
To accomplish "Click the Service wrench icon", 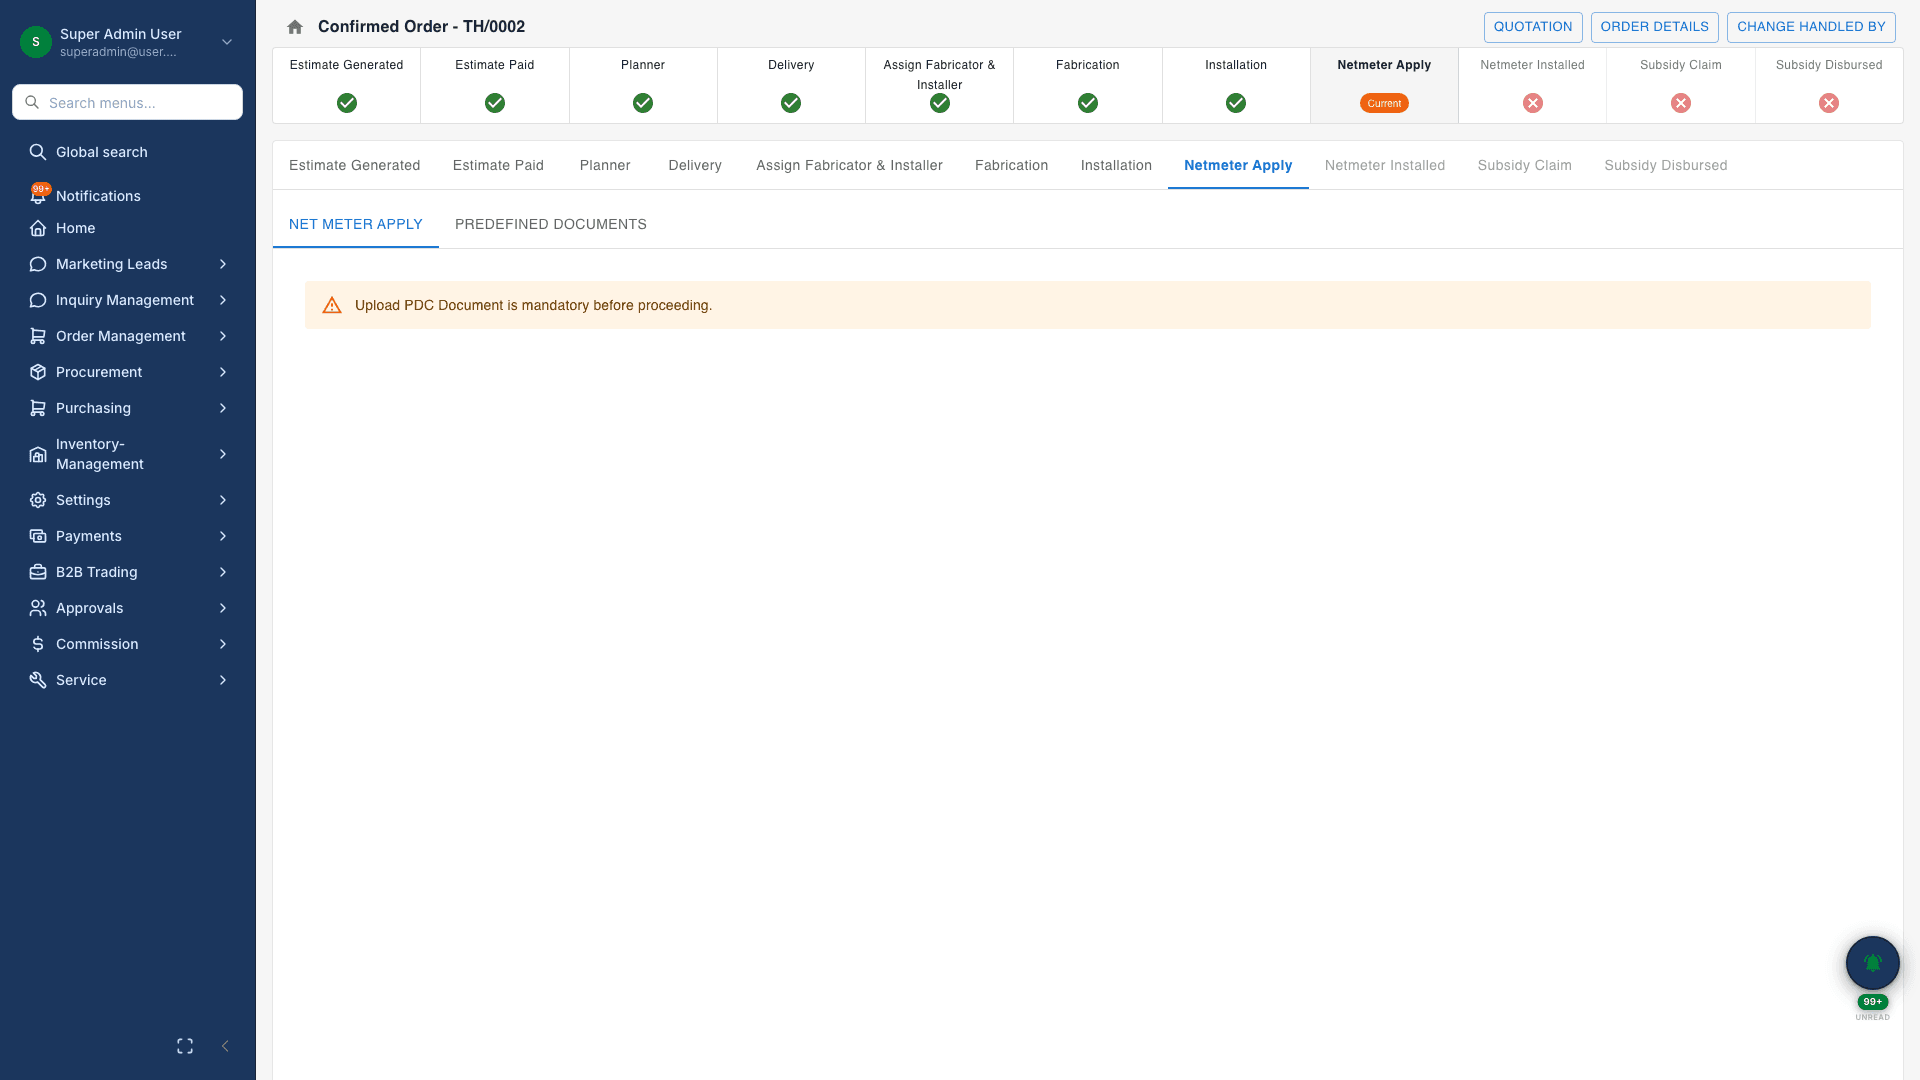I will (x=38, y=680).
